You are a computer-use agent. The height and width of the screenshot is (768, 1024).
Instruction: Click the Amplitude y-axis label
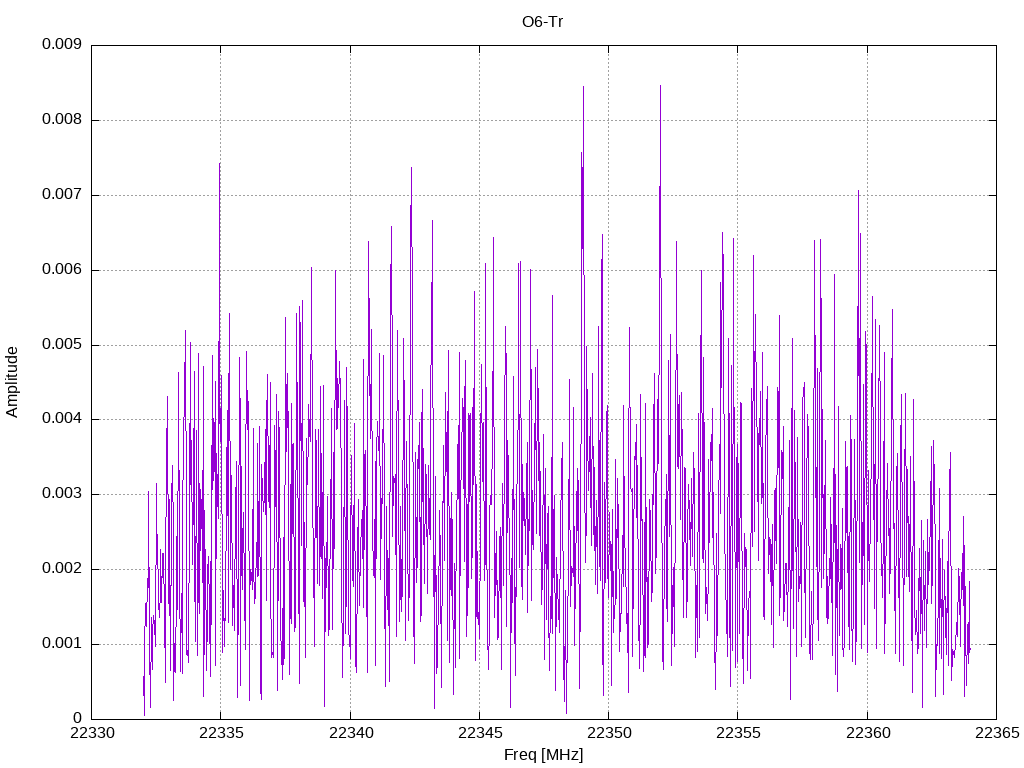(x=12, y=382)
